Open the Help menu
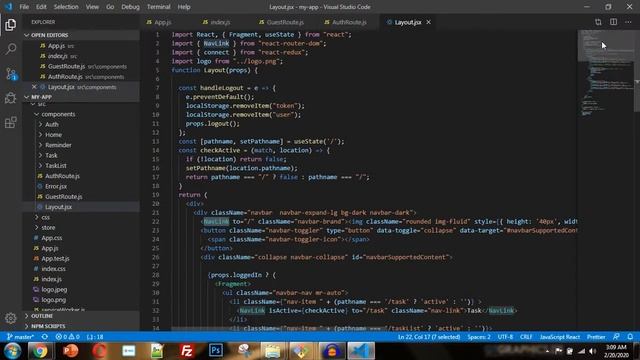This screenshot has width=640, height=360. point(184,7)
